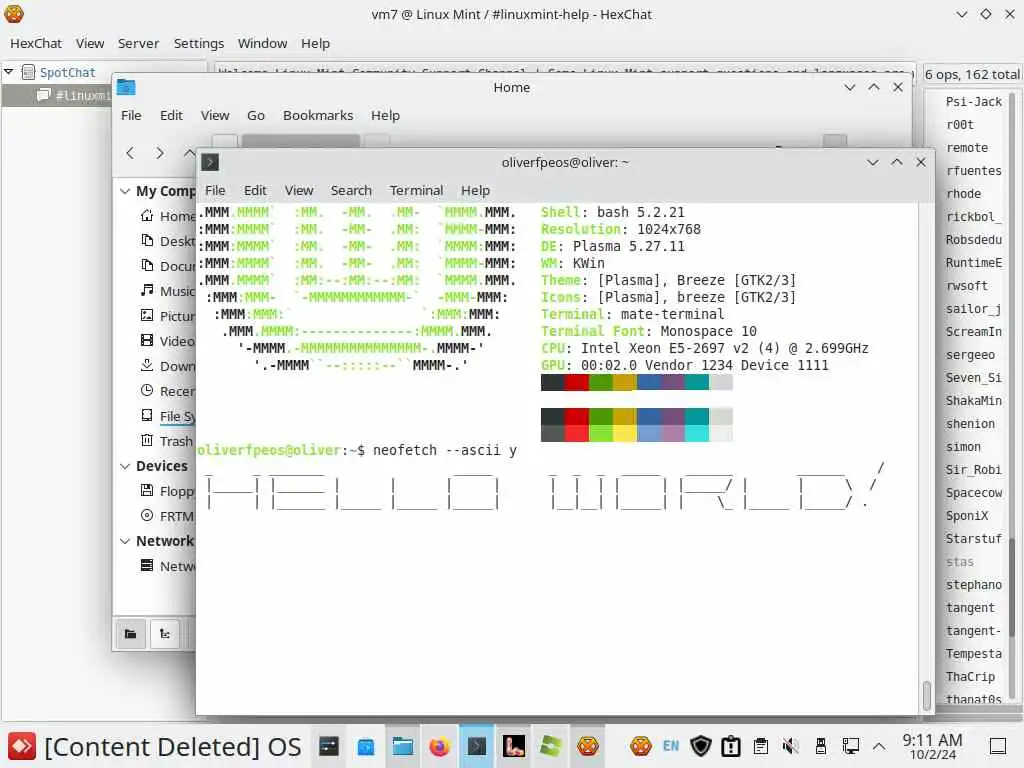Viewport: 1024px width, 768px height.
Task: Open the removable devices tray icon
Action: [820, 746]
